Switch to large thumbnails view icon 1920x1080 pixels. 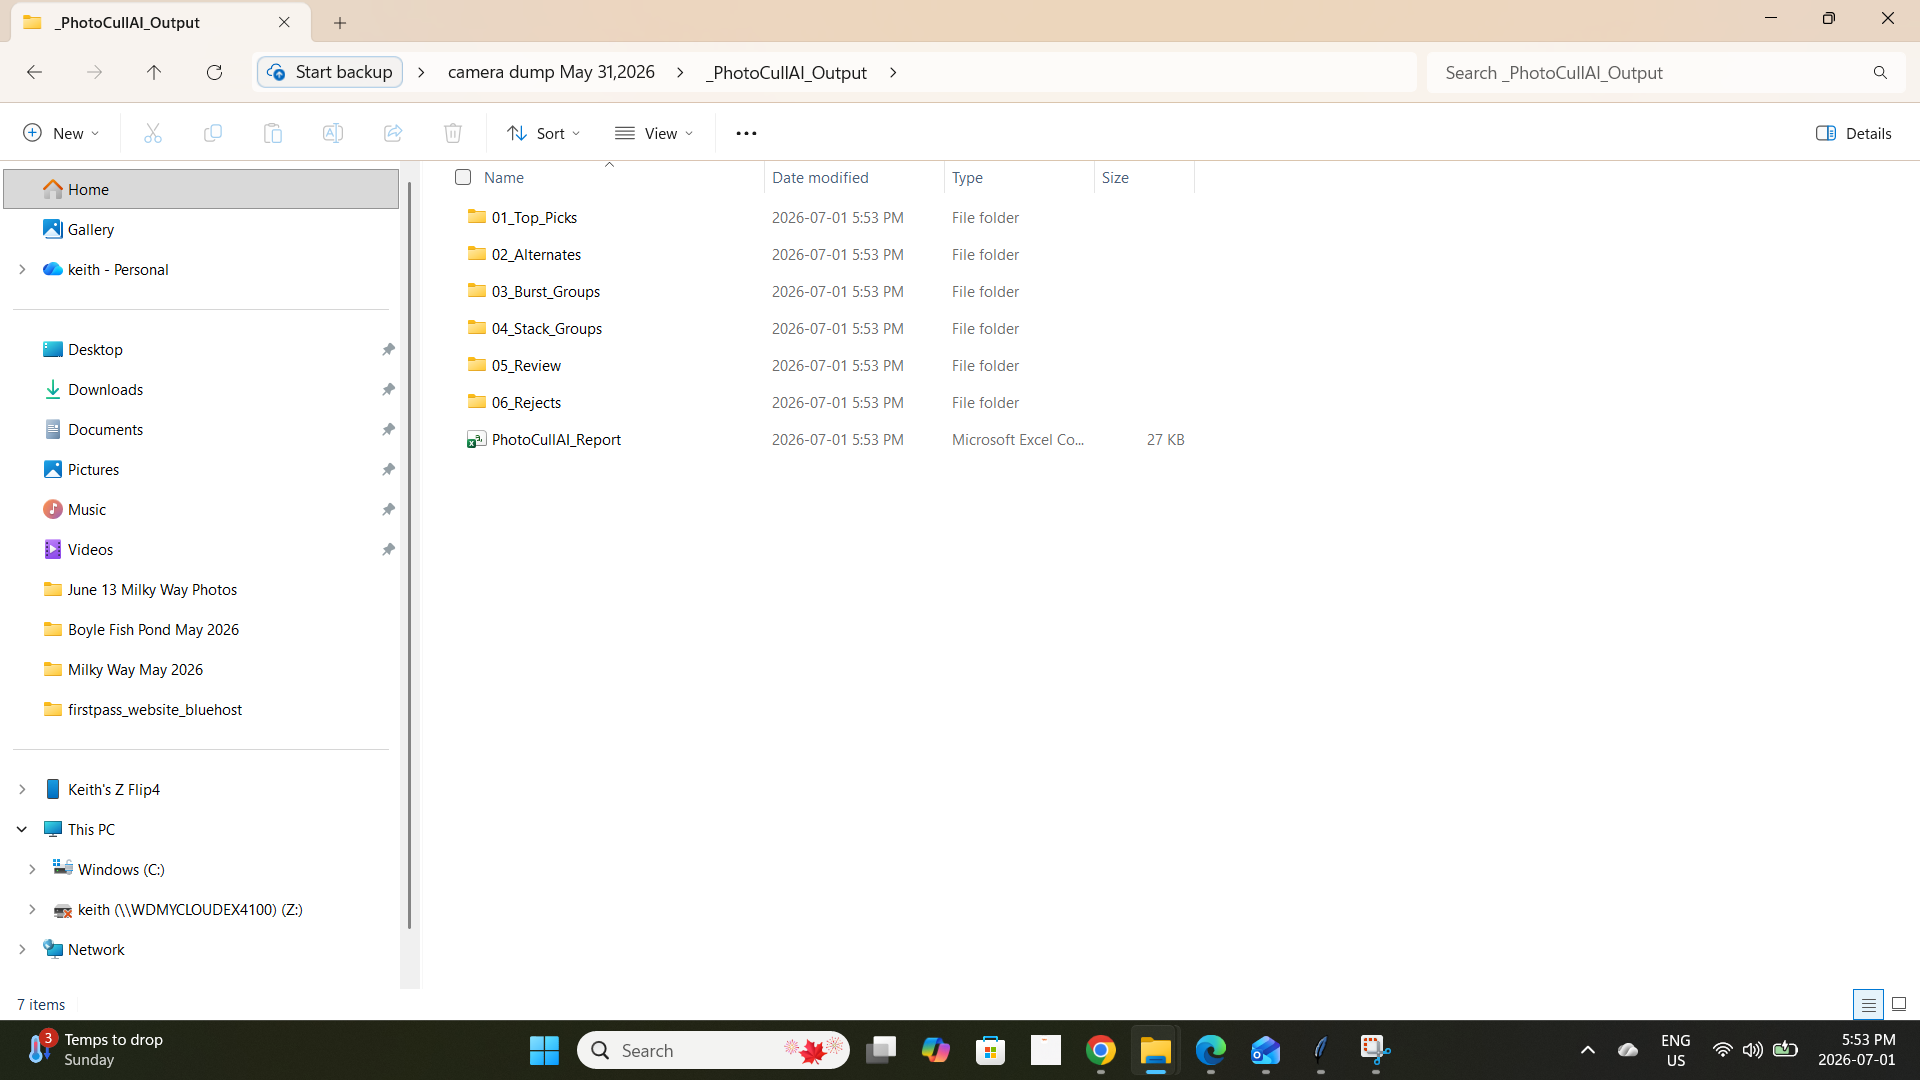click(1899, 1004)
